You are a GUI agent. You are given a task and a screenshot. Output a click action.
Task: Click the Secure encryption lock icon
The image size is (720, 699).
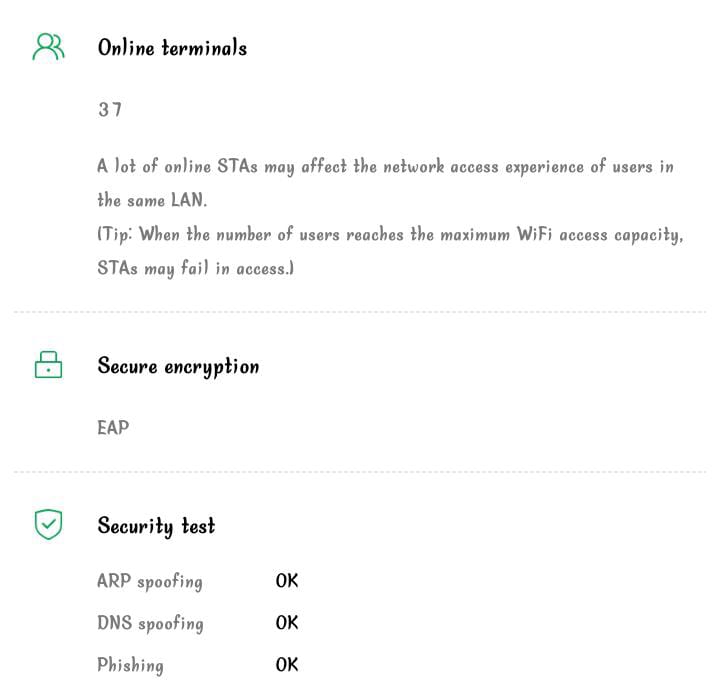[x=48, y=365]
